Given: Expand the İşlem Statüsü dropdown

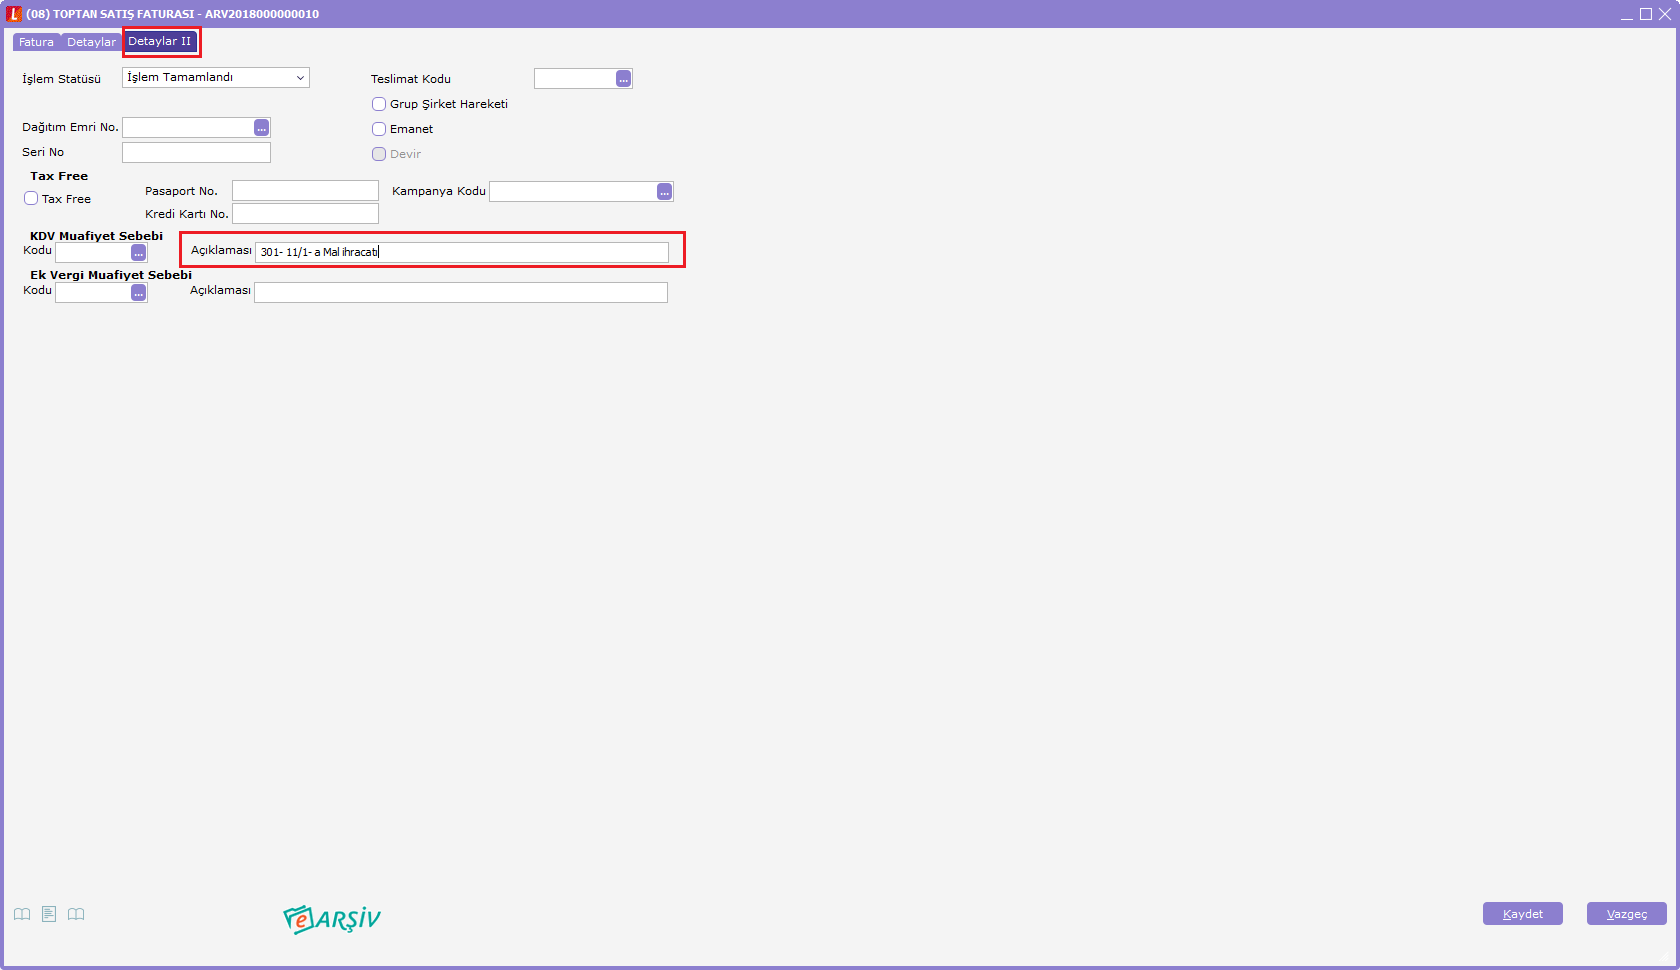Looking at the screenshot, I should [x=299, y=78].
